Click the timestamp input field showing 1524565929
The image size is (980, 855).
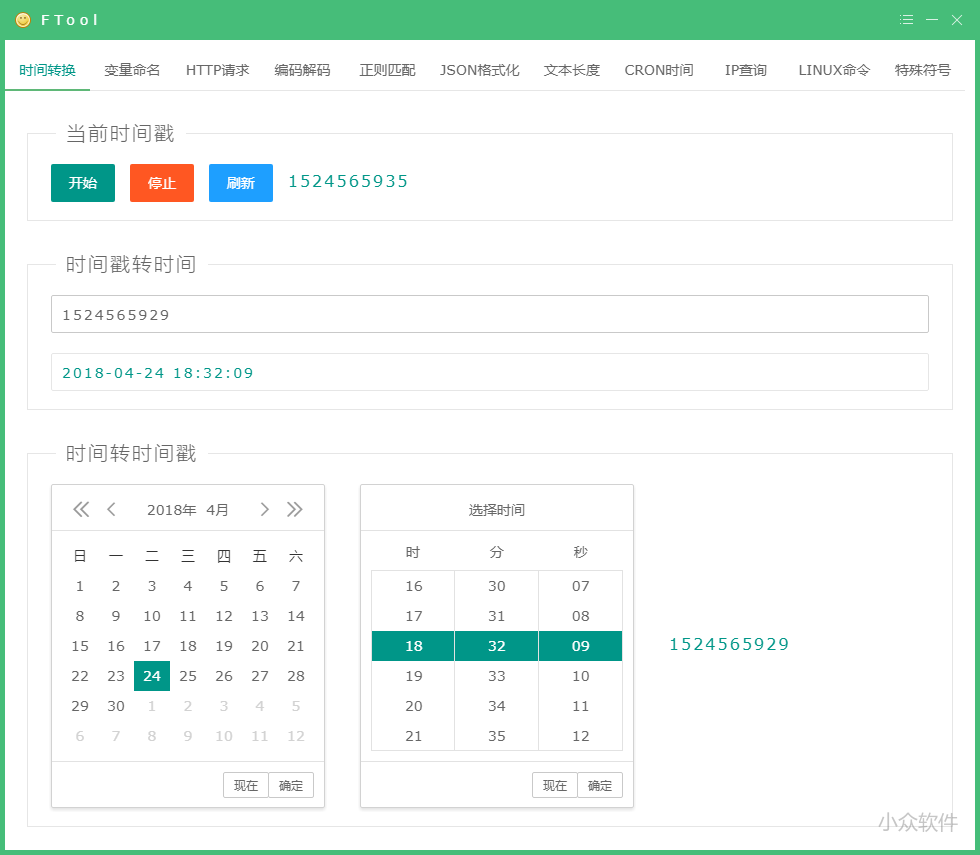pyautogui.click(x=490, y=313)
